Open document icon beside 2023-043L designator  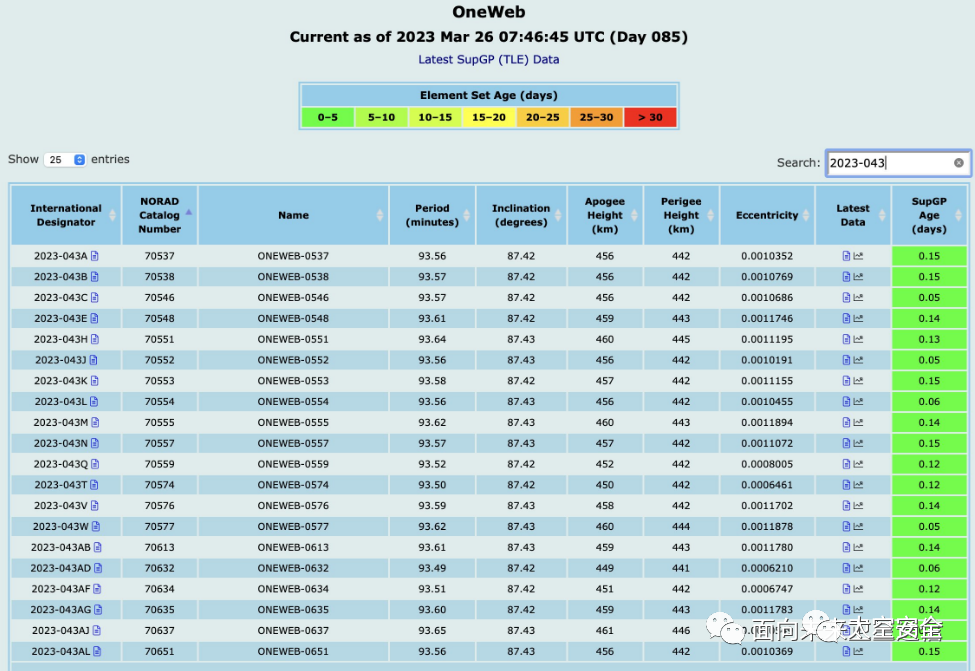[x=94, y=401]
